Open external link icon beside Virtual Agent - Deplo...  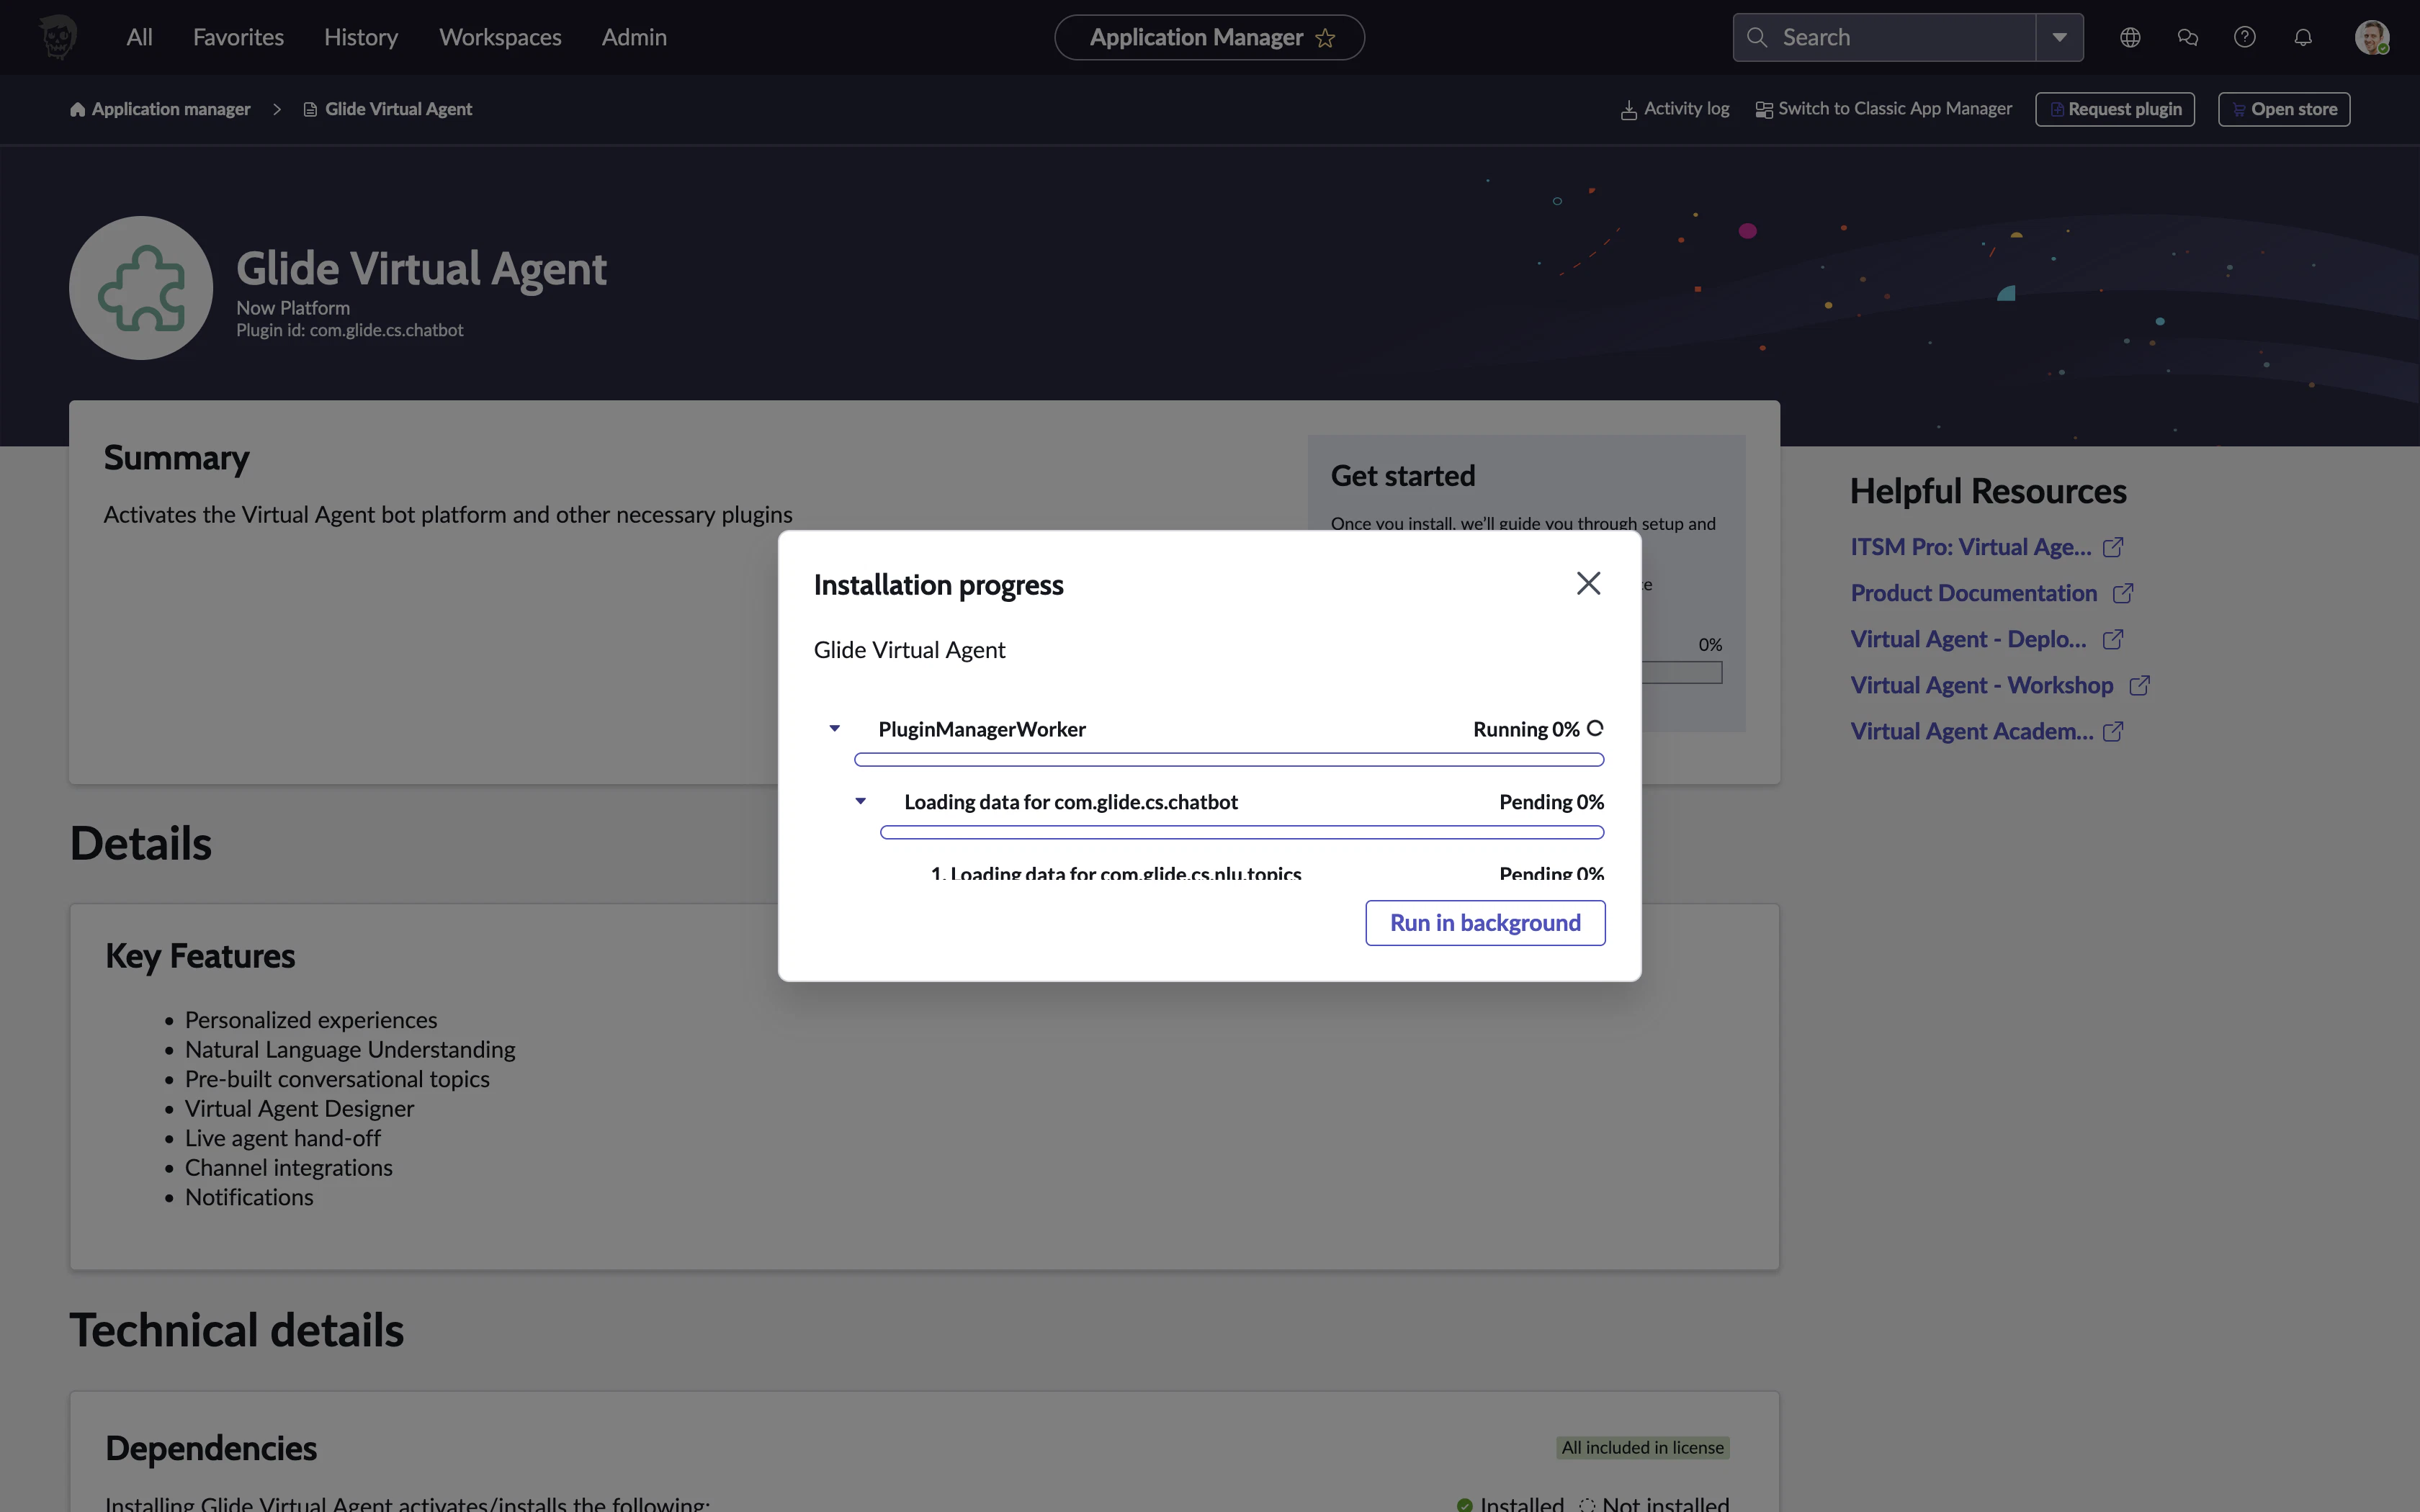click(2113, 639)
